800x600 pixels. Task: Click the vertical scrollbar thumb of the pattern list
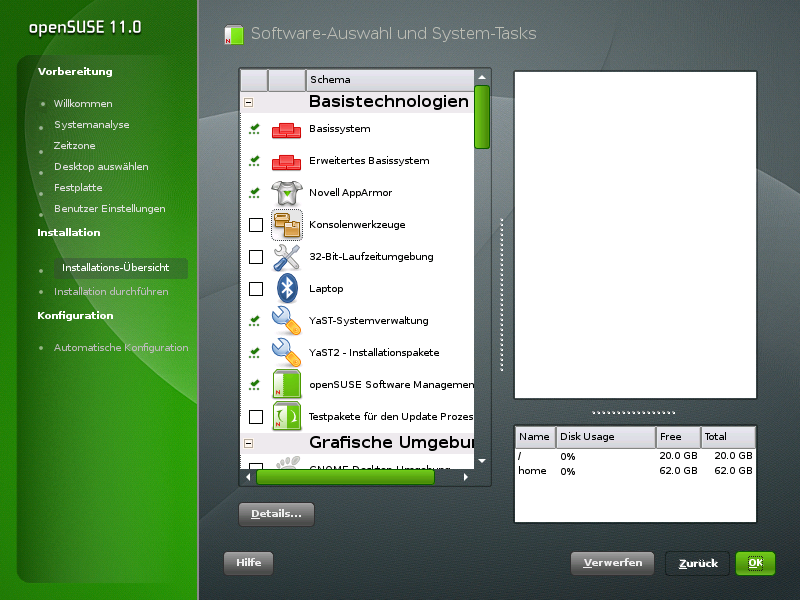coord(482,117)
